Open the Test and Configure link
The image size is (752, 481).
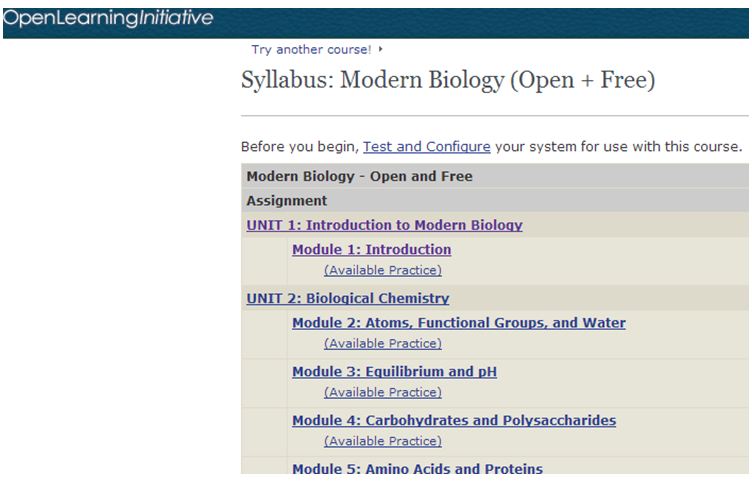pyautogui.click(x=426, y=146)
